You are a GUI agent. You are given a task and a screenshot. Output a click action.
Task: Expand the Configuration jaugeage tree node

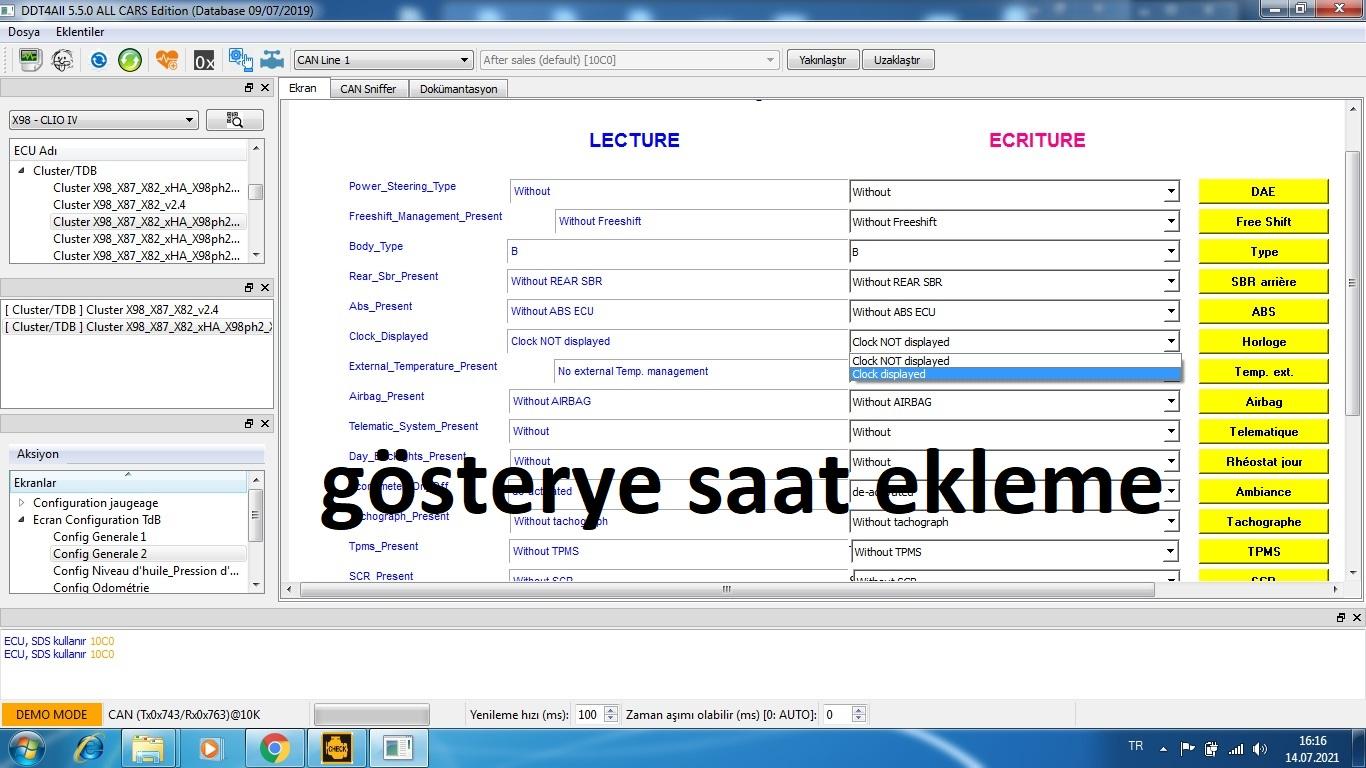tap(22, 503)
